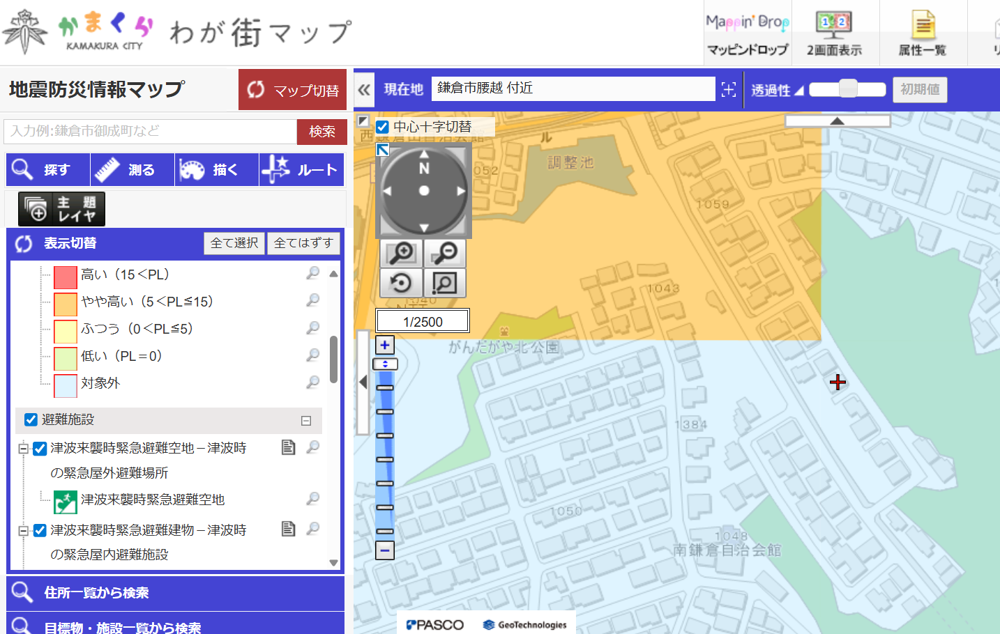Viewport: 1000px width, 634px height.
Task: Switch to 2画面表示 split view
Action: tap(833, 33)
